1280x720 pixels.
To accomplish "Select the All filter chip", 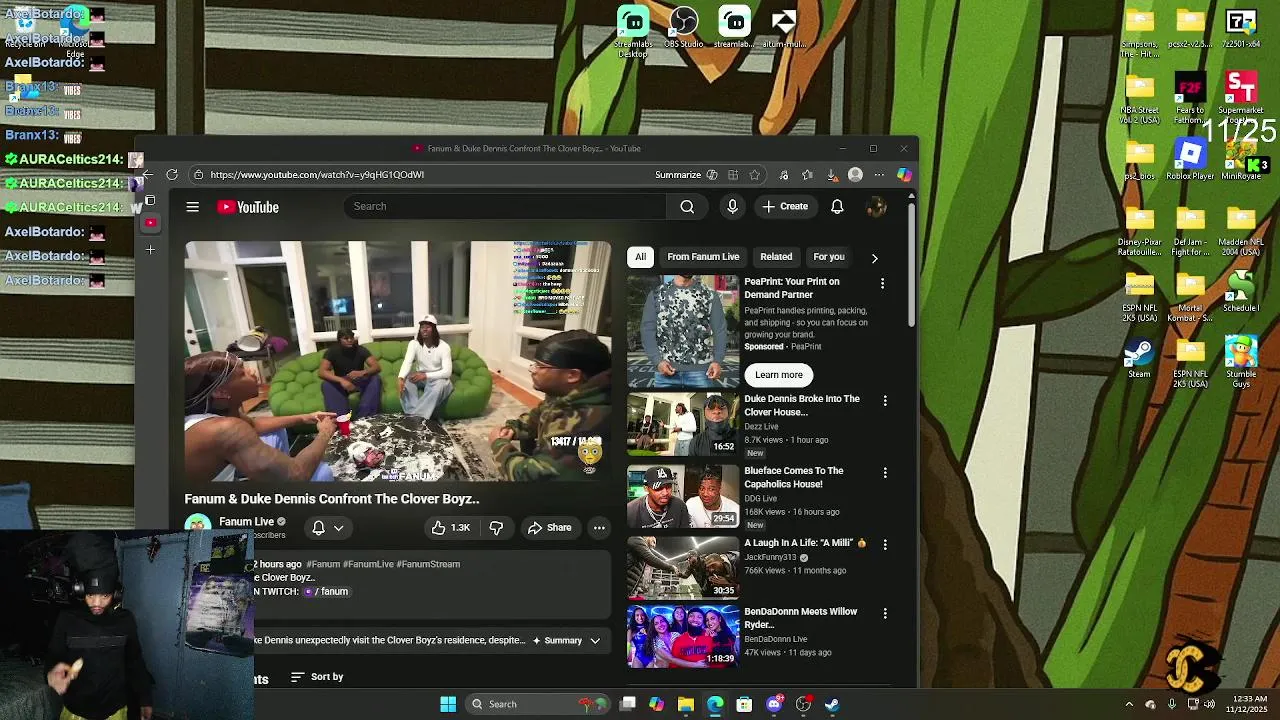I will (x=640, y=257).
